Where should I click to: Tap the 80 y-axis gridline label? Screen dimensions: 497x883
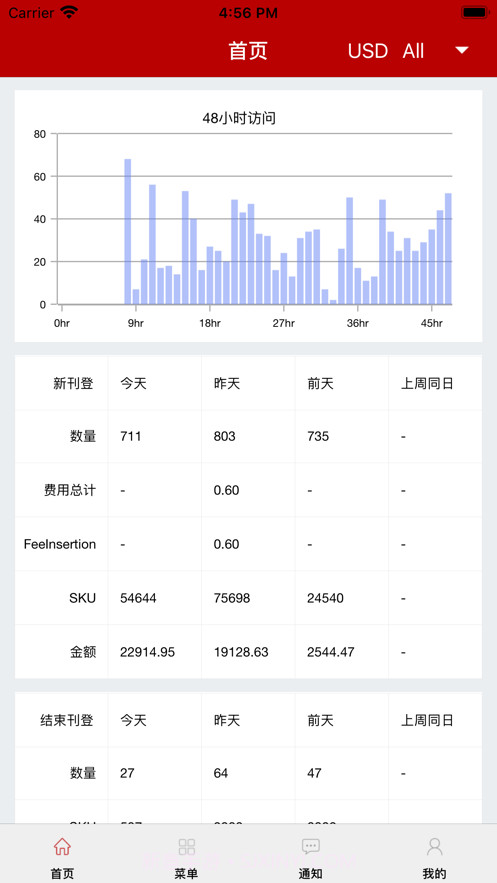39,134
